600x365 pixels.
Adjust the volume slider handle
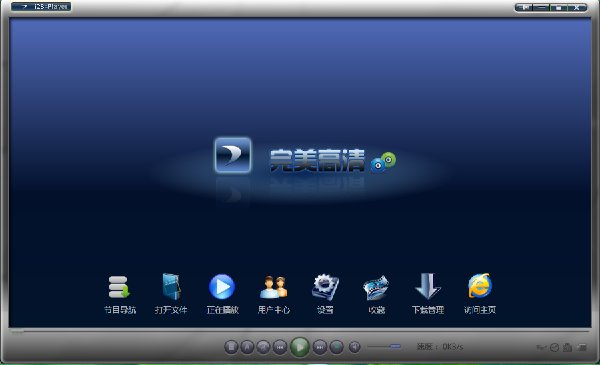click(395, 347)
